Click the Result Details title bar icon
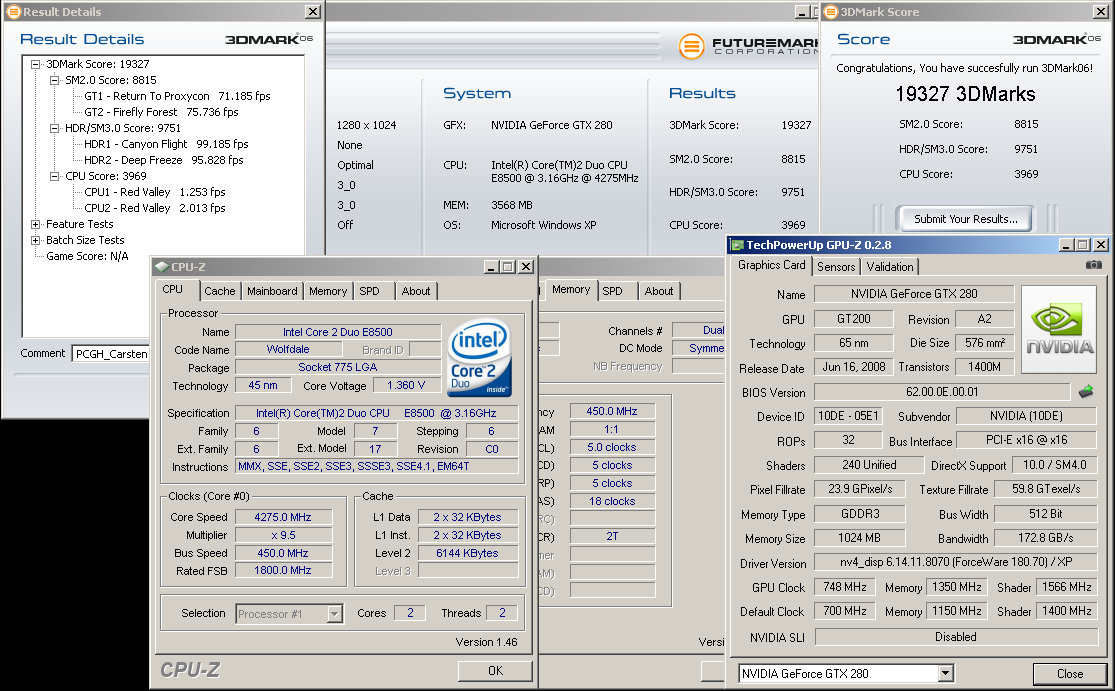The height and width of the screenshot is (691, 1115). [x=14, y=11]
